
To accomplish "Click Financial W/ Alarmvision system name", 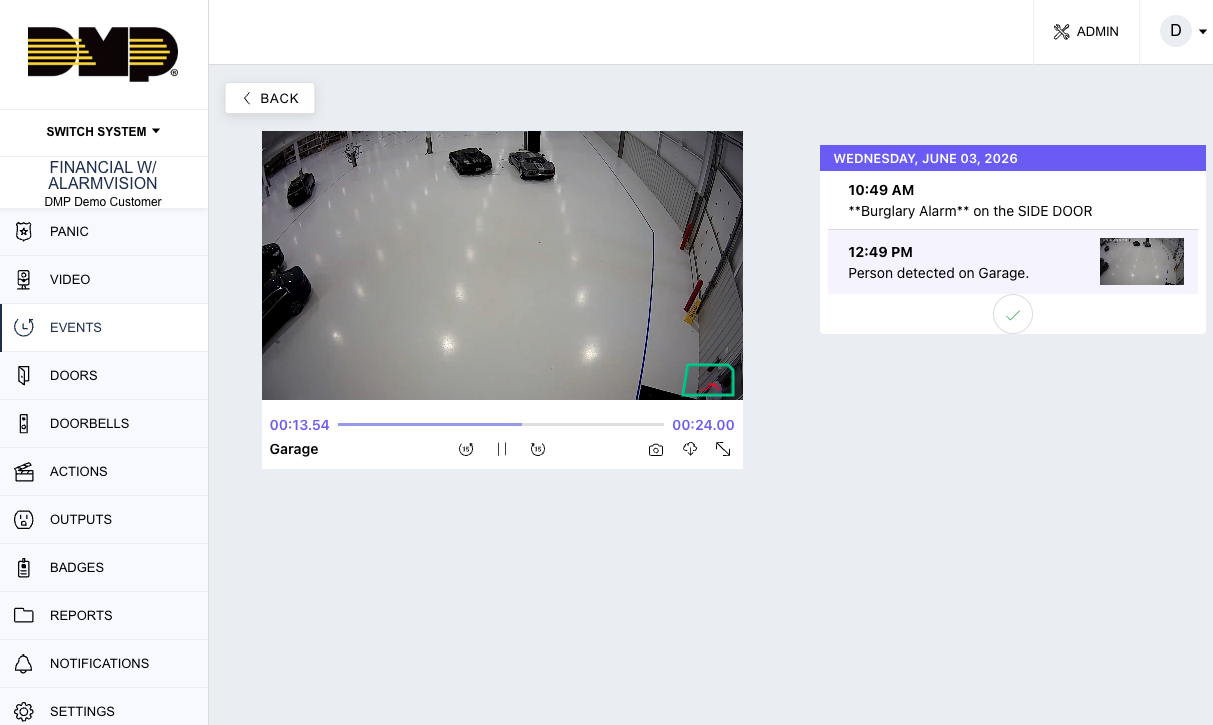I will 104,175.
